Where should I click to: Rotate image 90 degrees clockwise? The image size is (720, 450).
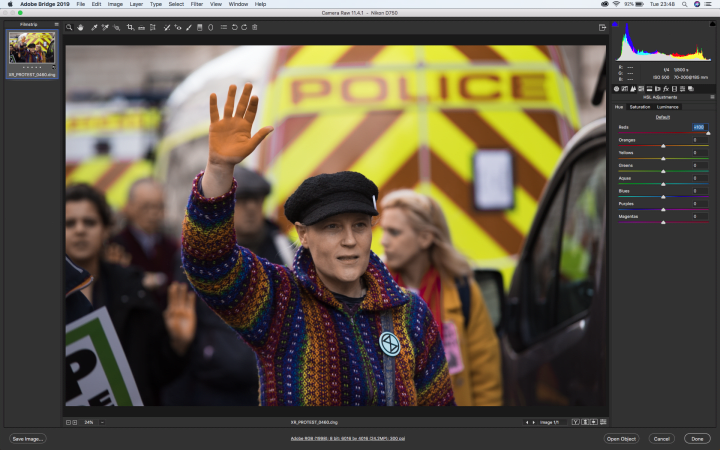tap(244, 28)
